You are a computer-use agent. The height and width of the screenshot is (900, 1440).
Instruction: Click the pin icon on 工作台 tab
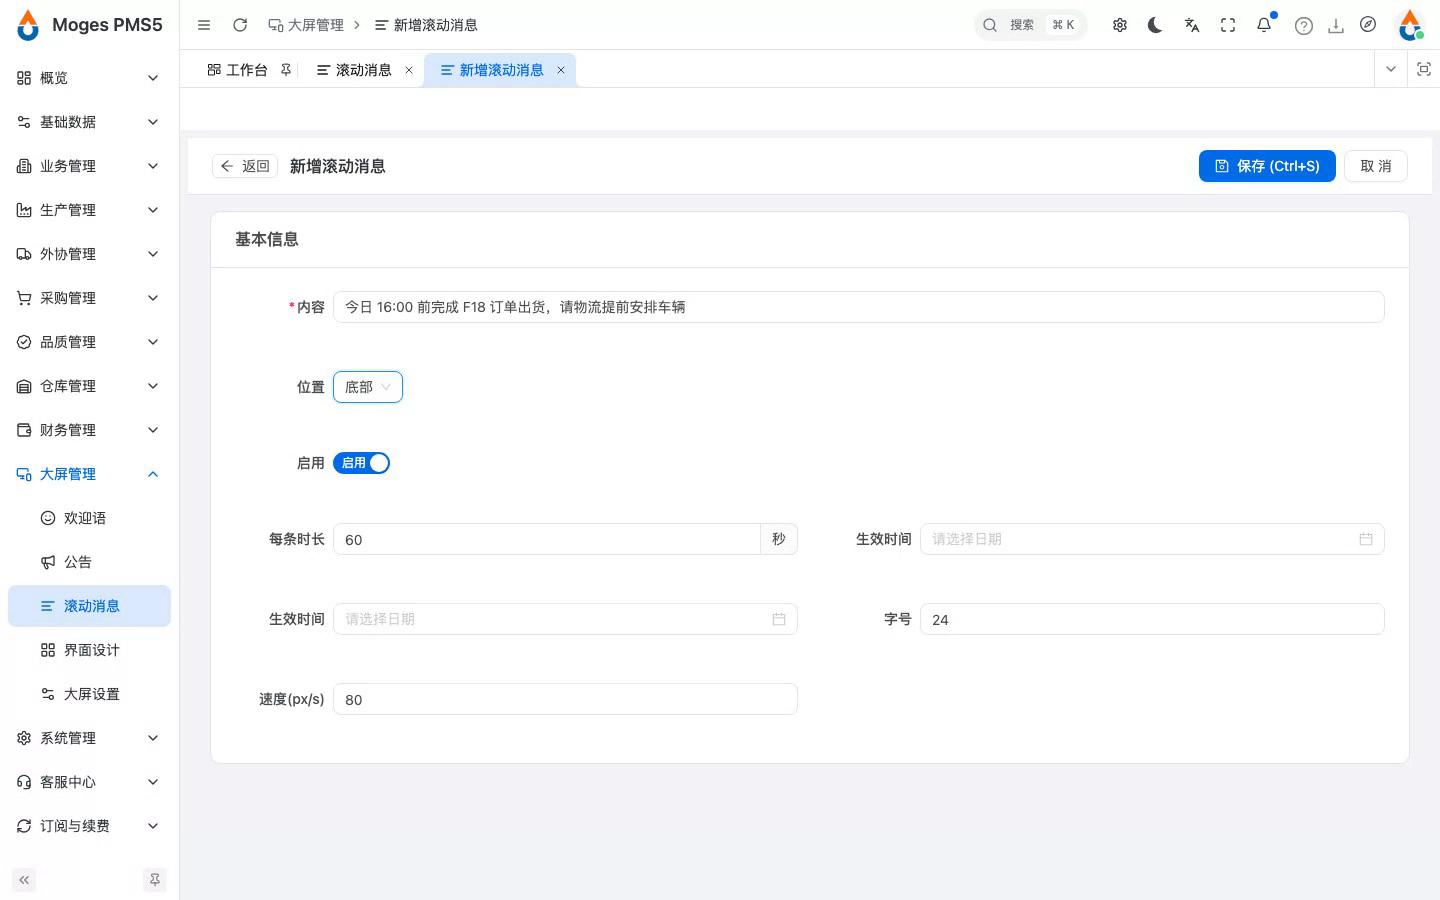pyautogui.click(x=286, y=70)
